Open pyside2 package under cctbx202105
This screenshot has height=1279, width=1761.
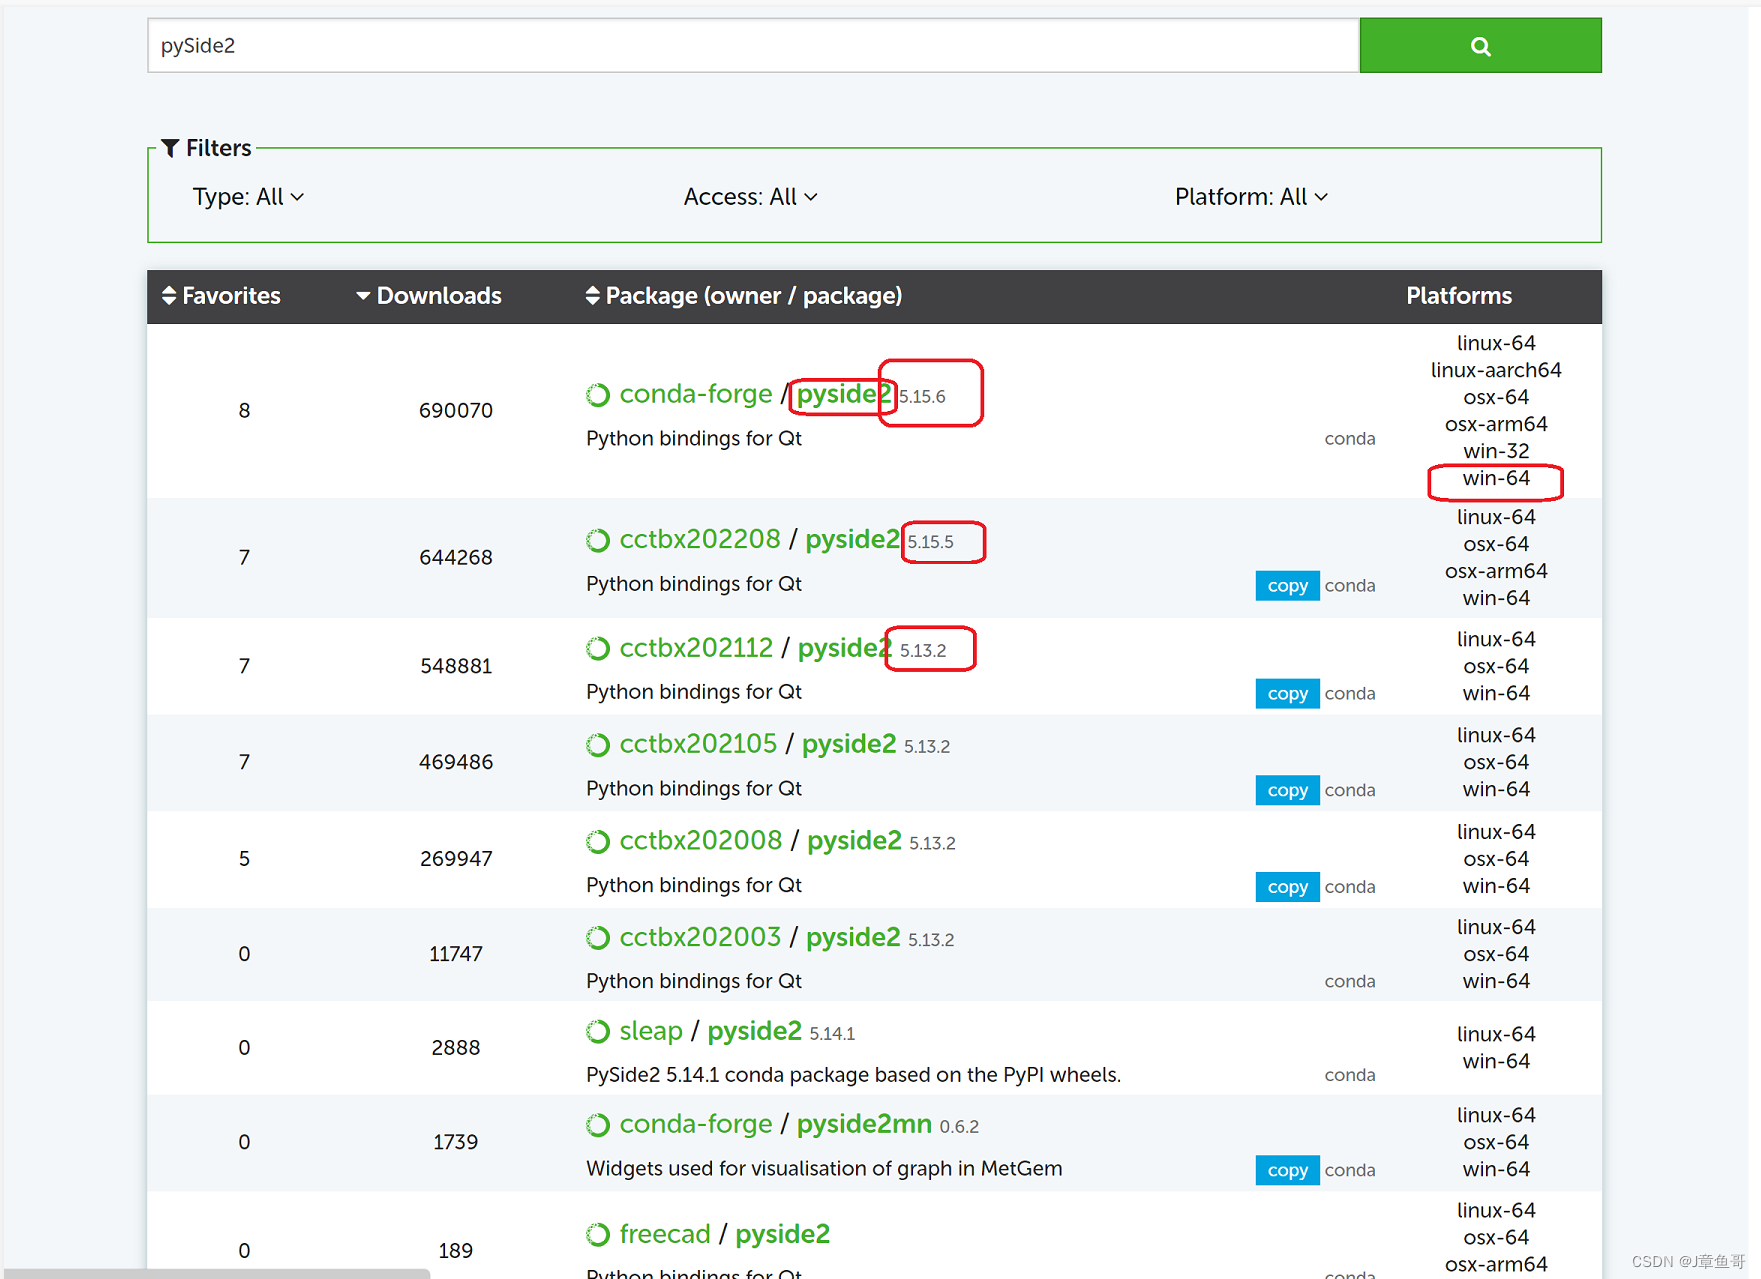[849, 744]
